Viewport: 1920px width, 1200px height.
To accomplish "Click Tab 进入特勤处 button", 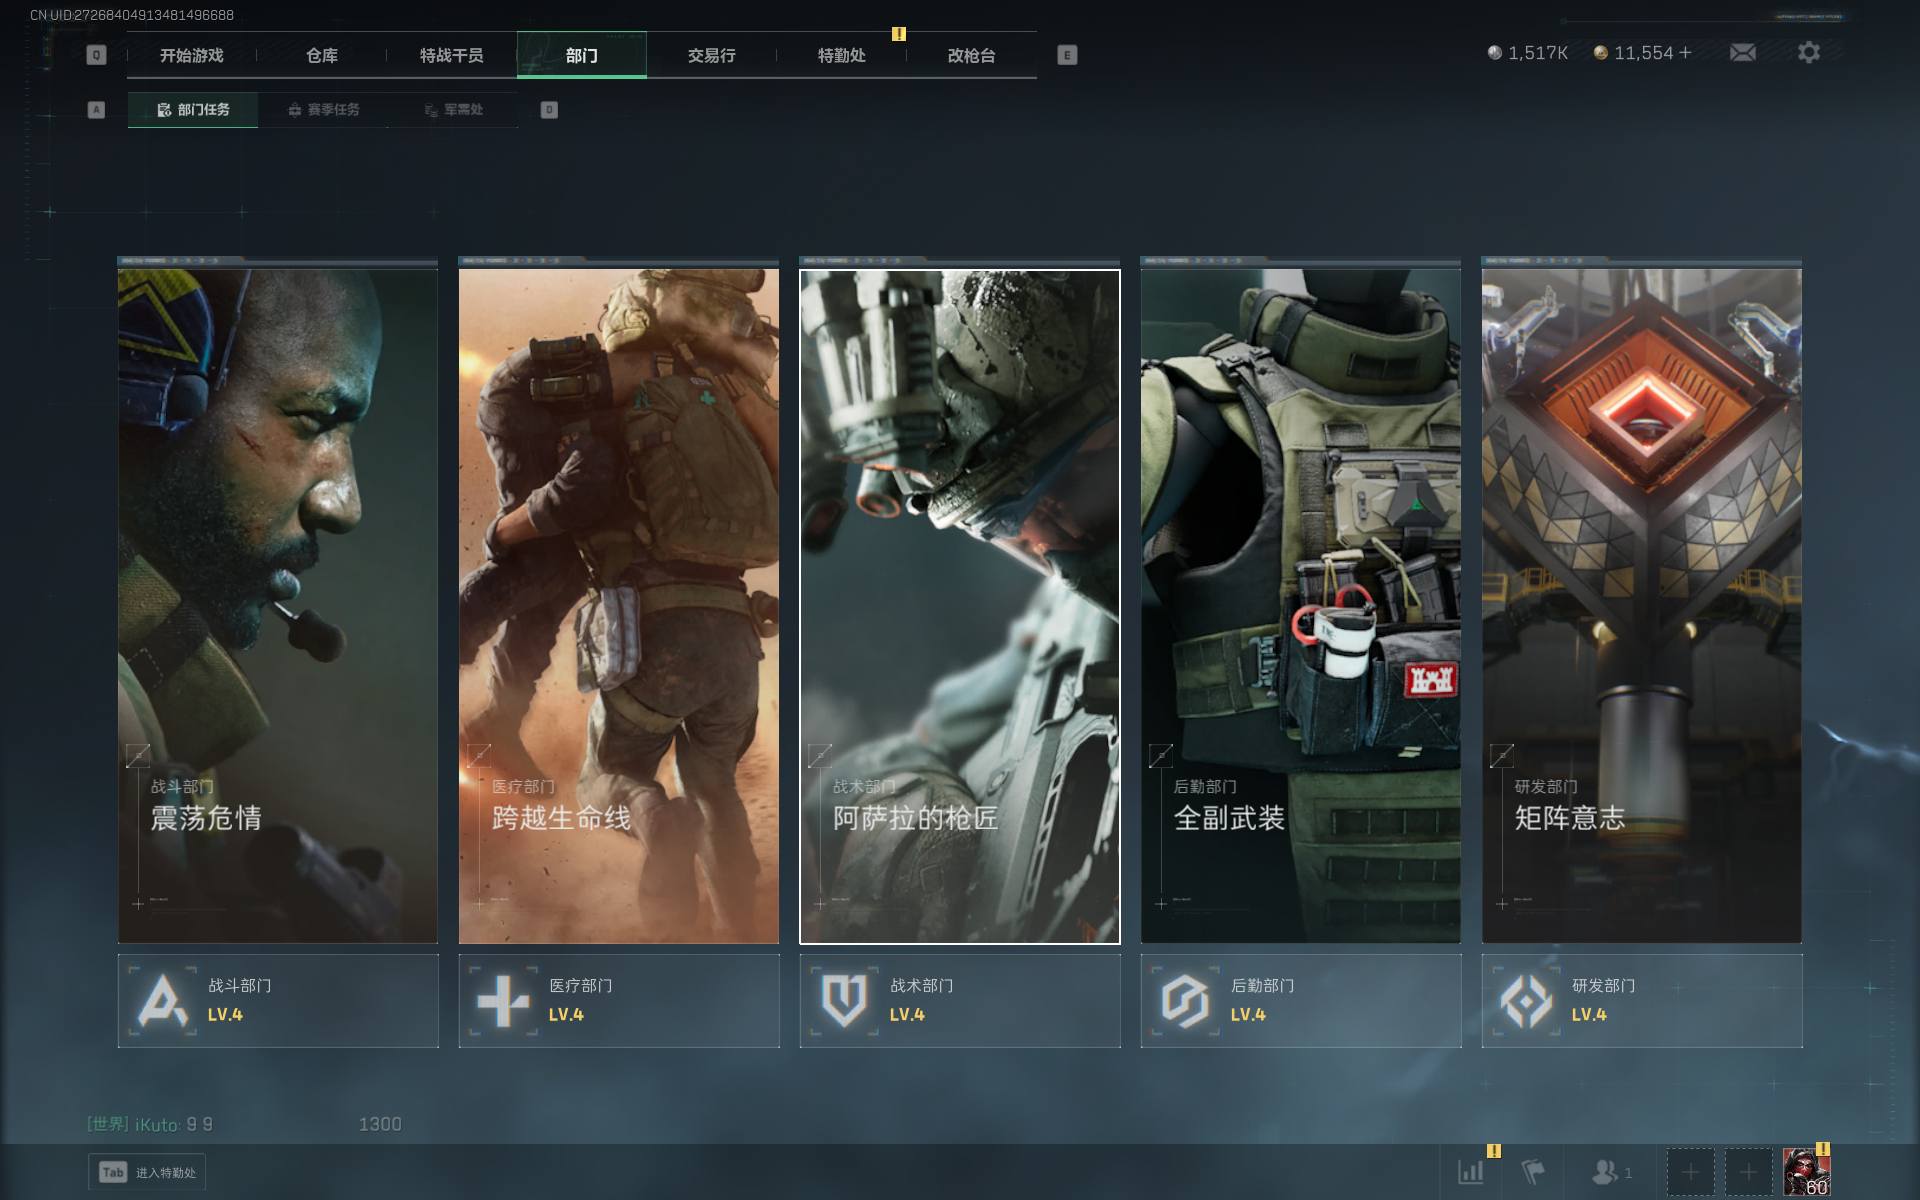I will click(148, 1172).
